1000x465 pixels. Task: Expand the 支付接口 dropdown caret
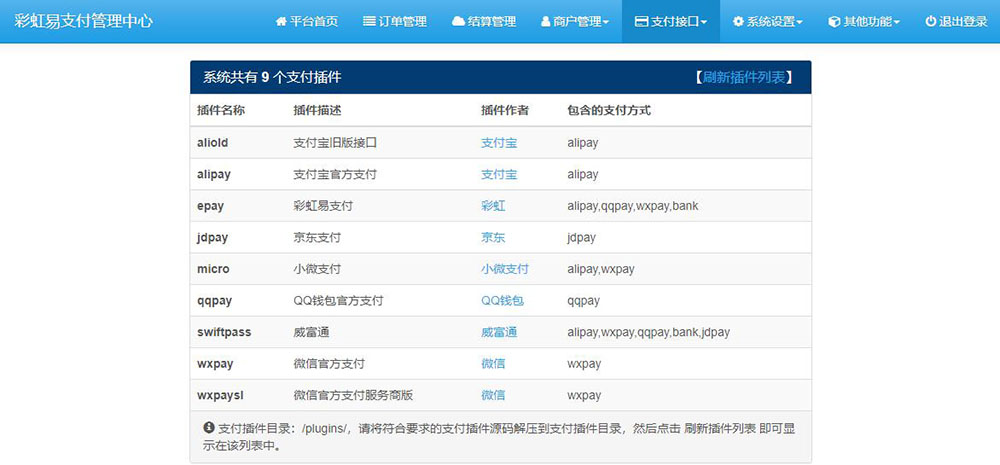click(703, 22)
